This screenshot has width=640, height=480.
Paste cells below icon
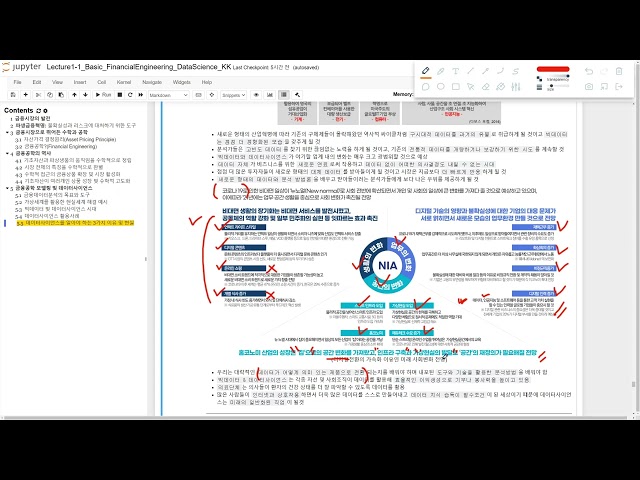tap(61, 95)
